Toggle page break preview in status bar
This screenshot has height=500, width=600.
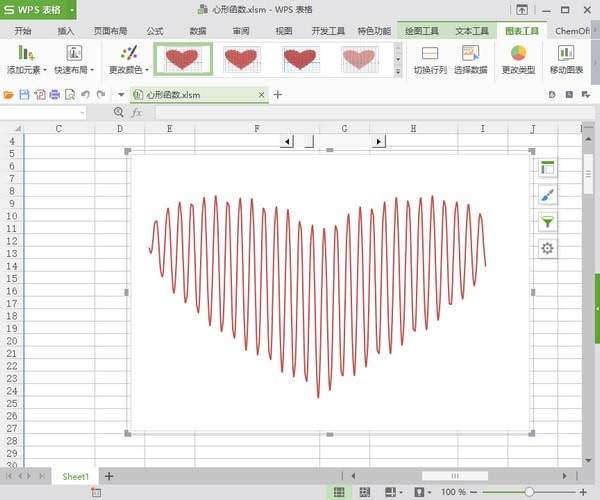click(x=365, y=492)
